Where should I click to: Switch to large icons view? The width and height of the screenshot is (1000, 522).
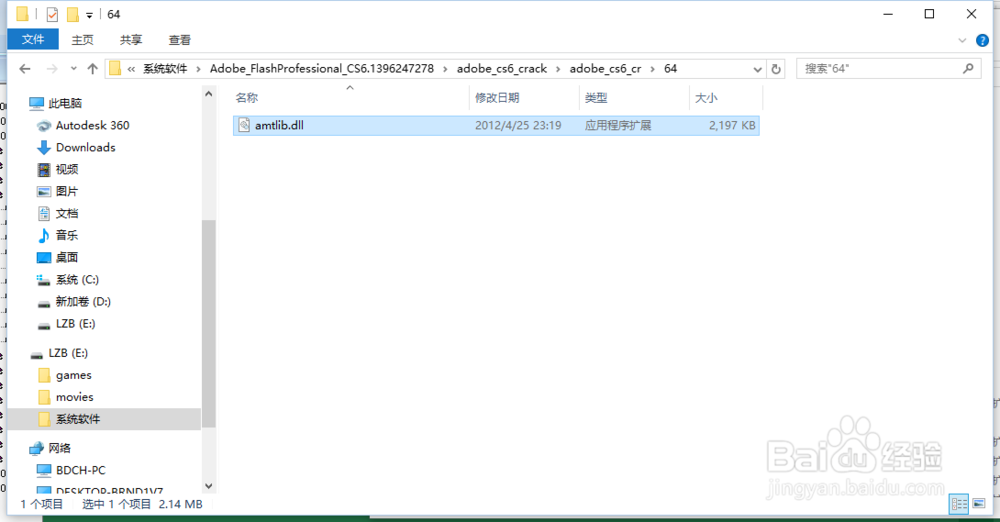[979, 503]
